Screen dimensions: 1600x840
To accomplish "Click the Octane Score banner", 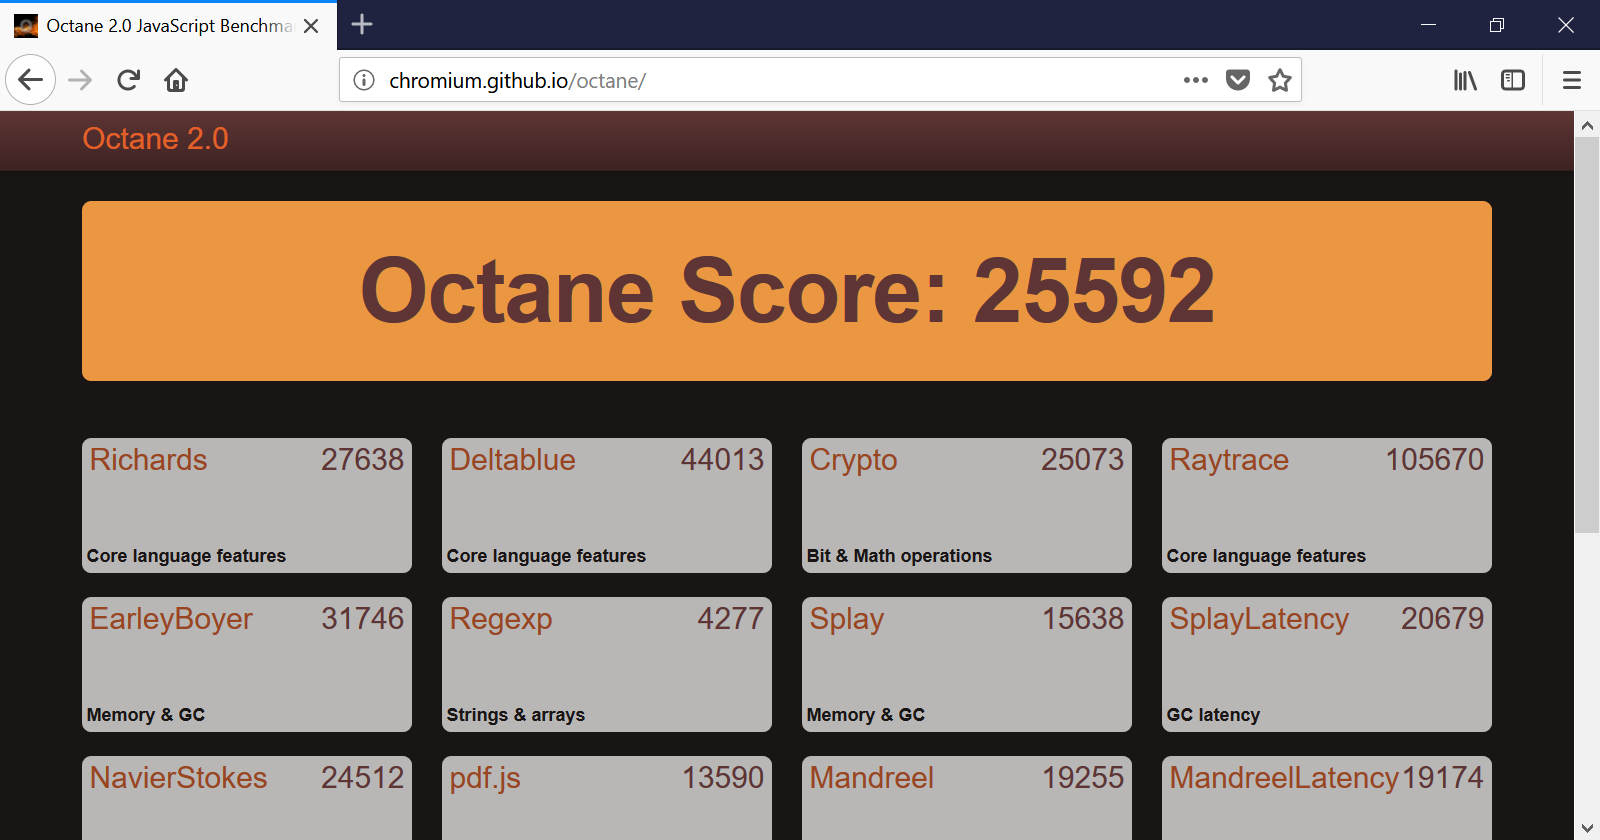I will (787, 291).
